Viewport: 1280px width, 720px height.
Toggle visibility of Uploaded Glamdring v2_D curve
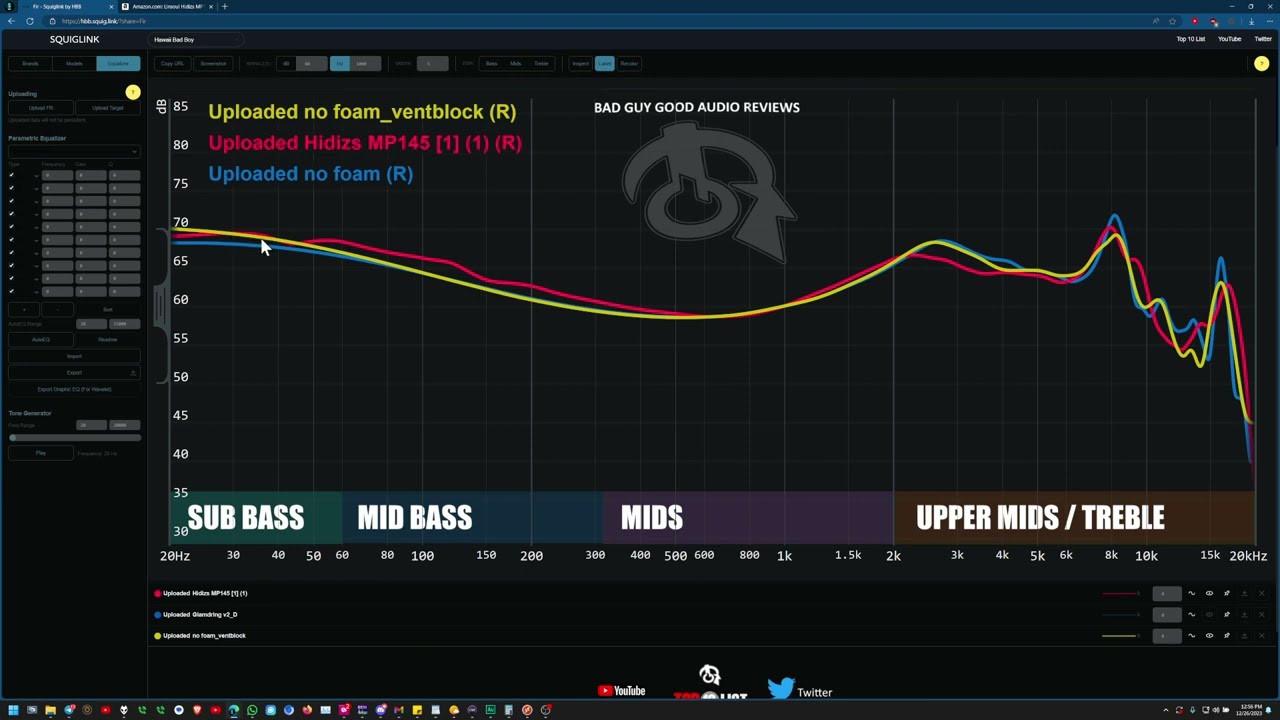coord(1209,614)
